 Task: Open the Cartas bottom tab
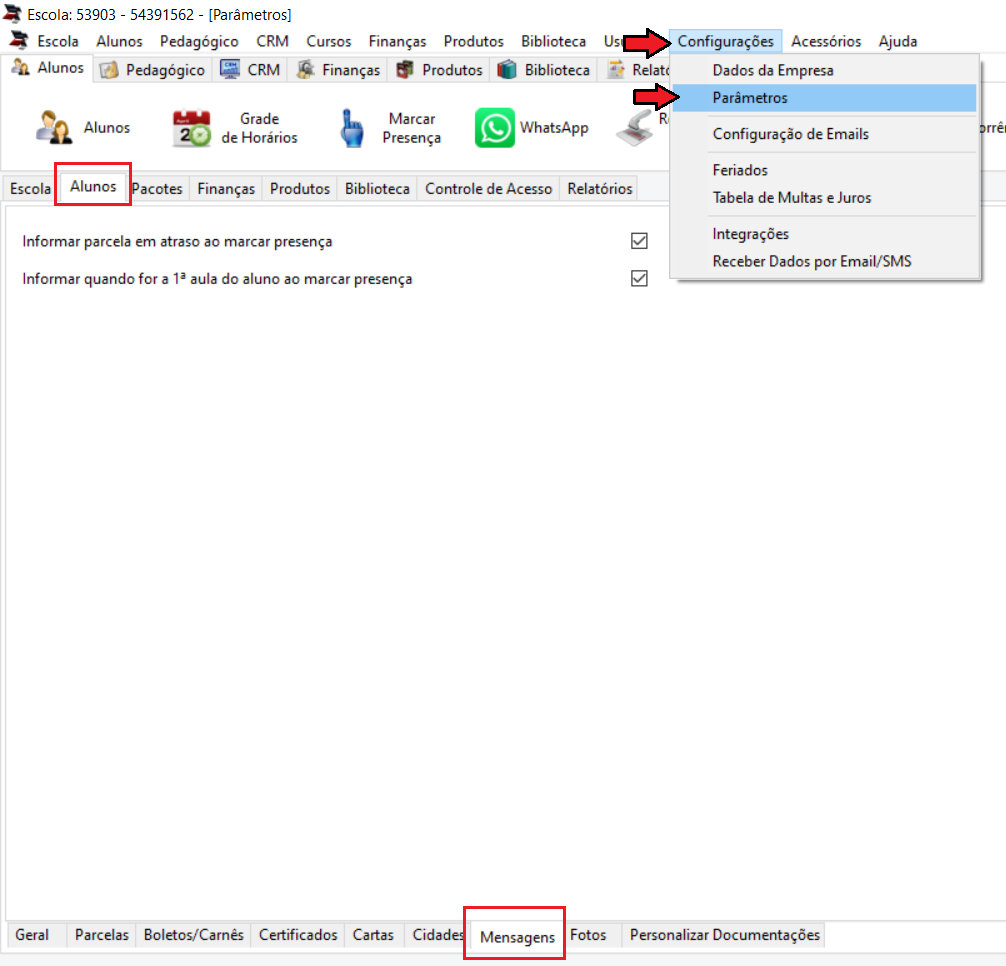coord(373,935)
